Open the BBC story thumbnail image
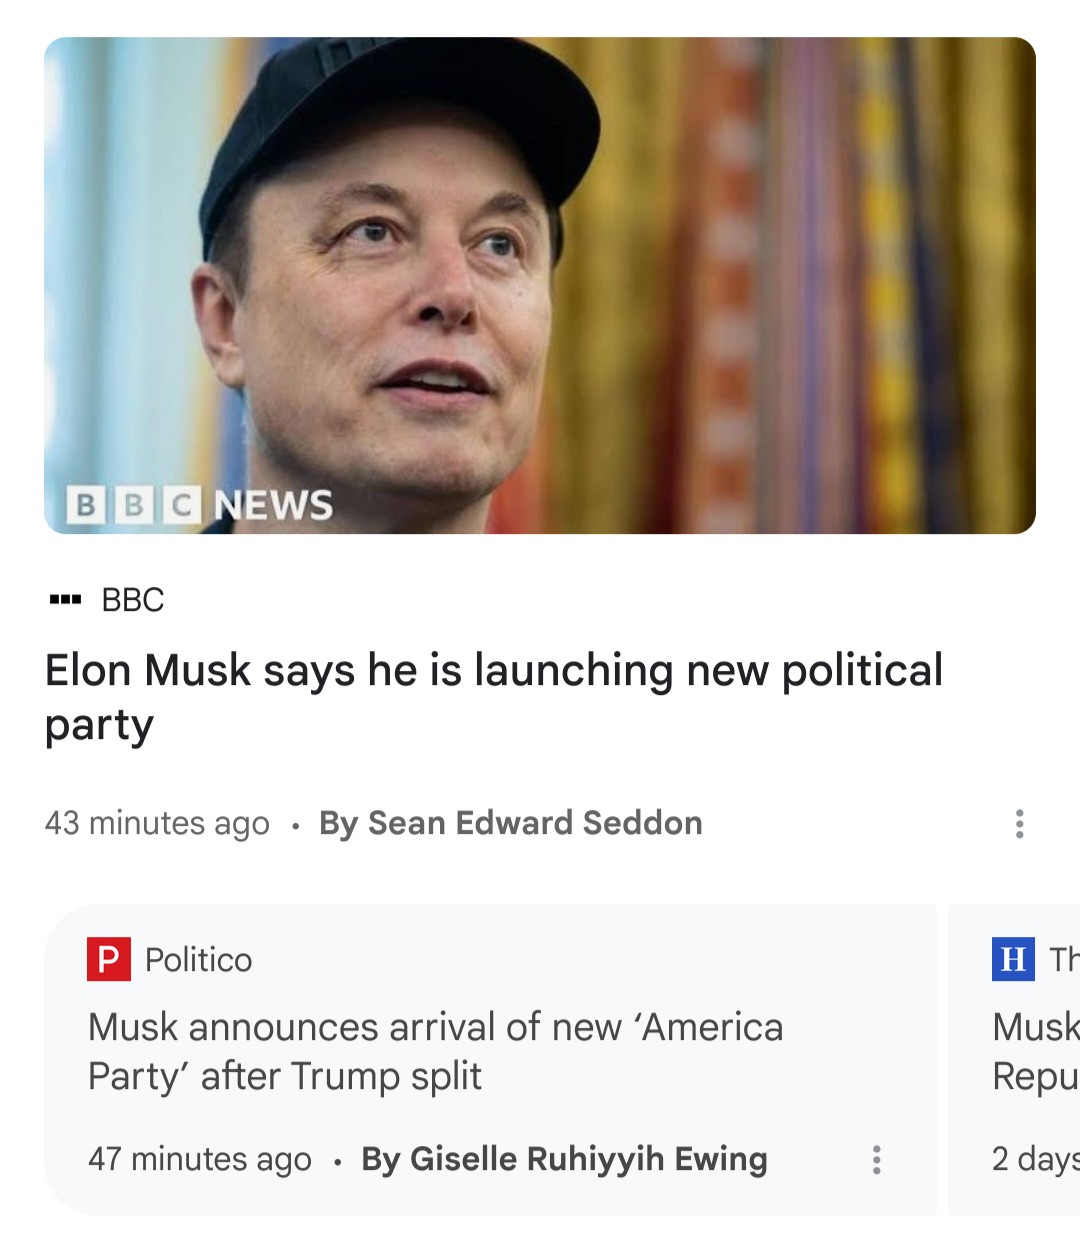Screen dimensions: 1080x1243 pos(540,285)
